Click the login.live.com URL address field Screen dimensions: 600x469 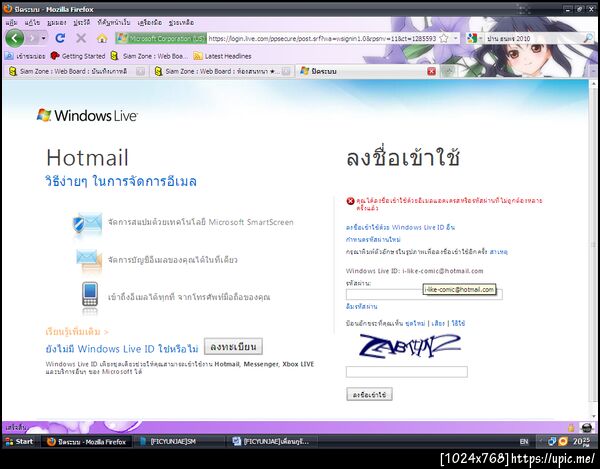coord(322,38)
